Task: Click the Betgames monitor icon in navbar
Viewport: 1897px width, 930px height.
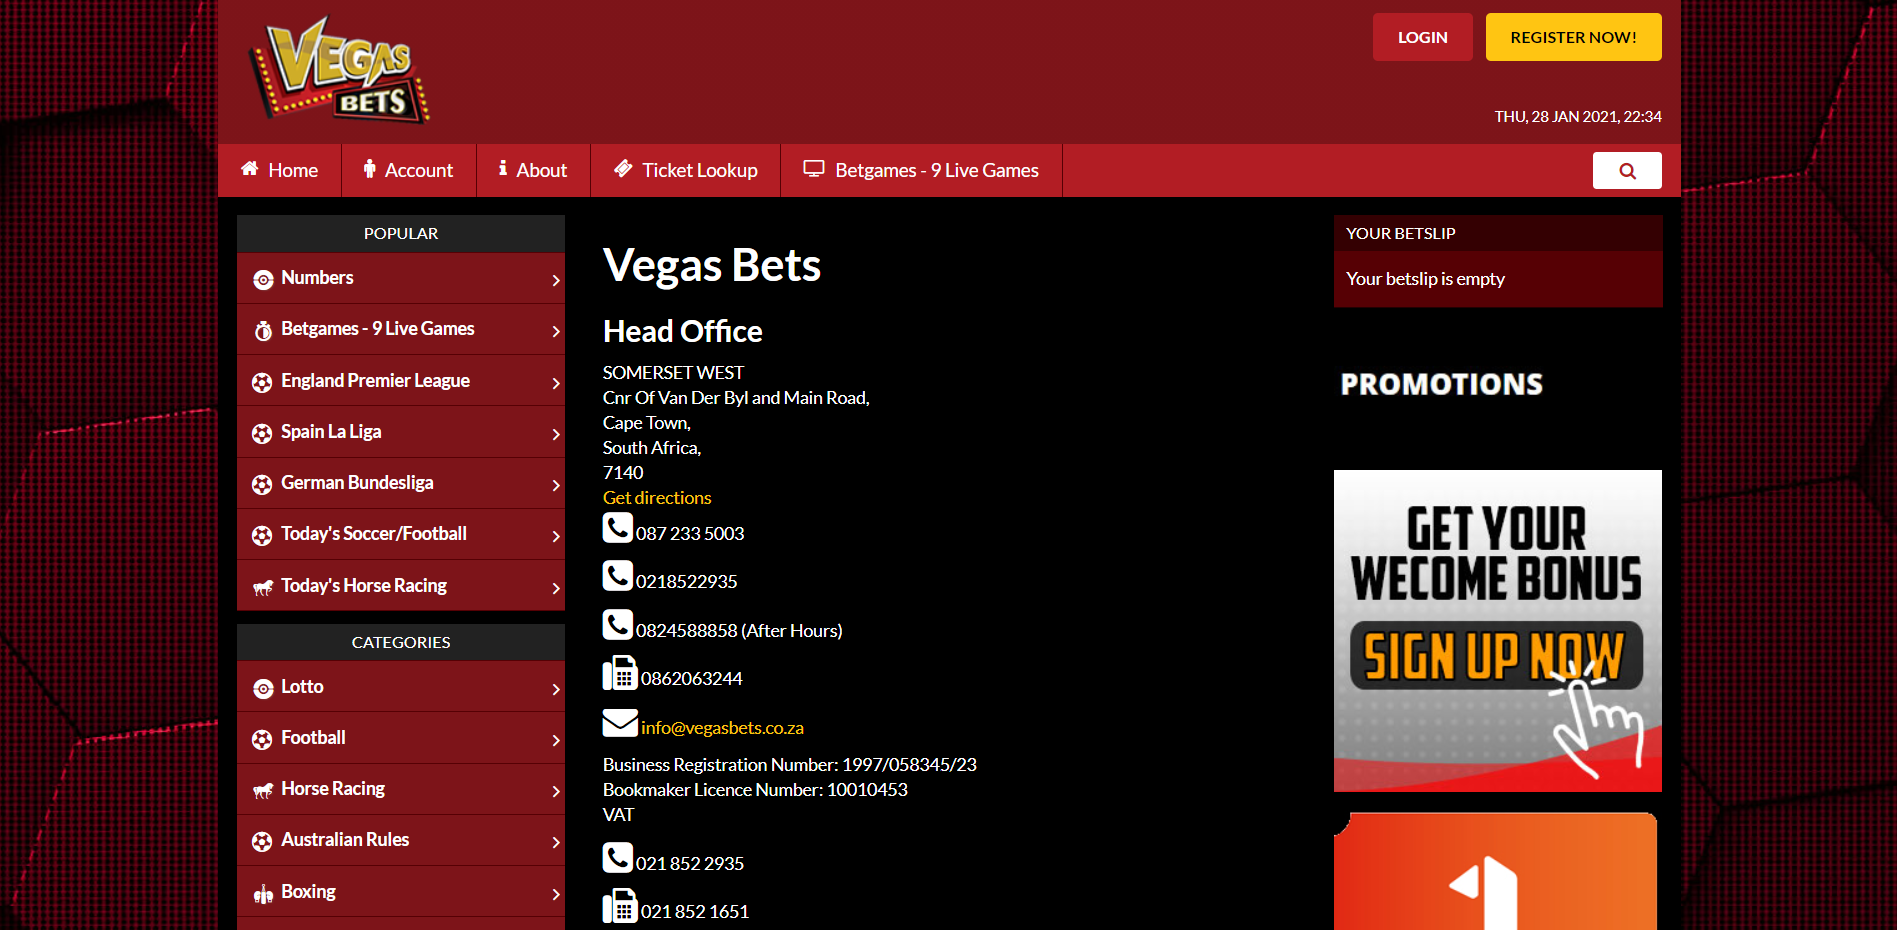Action: pos(814,169)
